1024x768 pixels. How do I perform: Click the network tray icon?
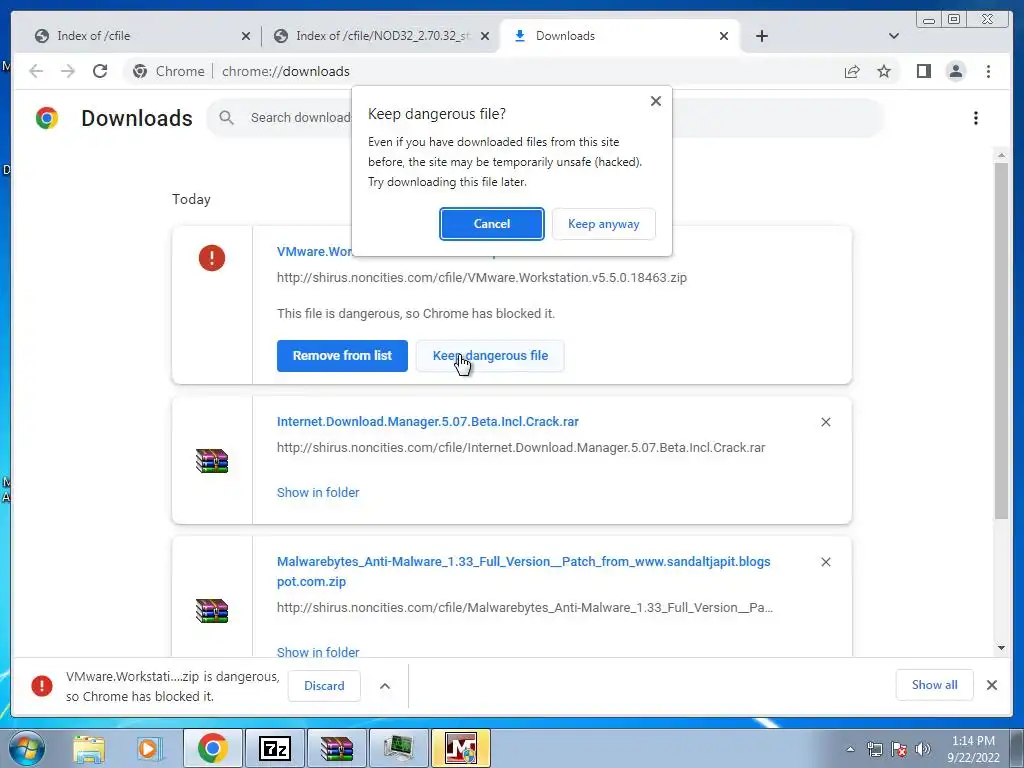(x=874, y=749)
